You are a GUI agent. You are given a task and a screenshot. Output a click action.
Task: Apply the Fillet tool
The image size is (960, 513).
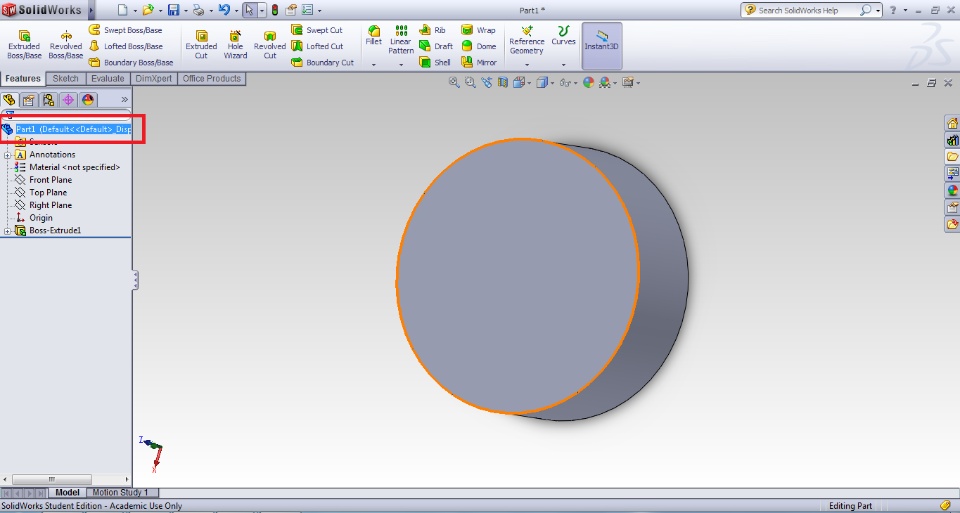pyautogui.click(x=373, y=36)
